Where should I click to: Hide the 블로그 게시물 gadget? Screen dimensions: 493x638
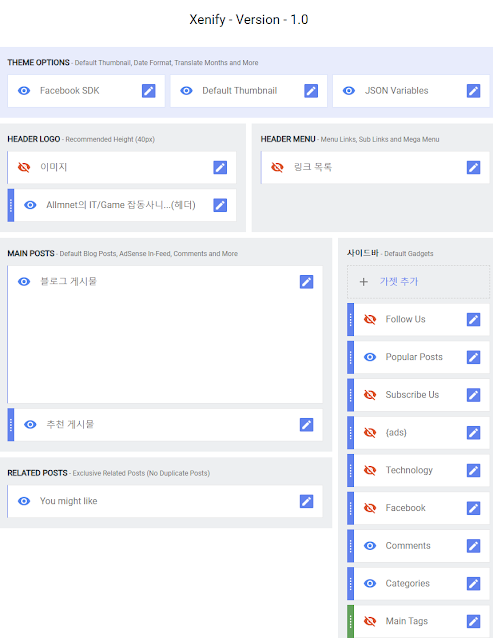pyautogui.click(x=24, y=282)
